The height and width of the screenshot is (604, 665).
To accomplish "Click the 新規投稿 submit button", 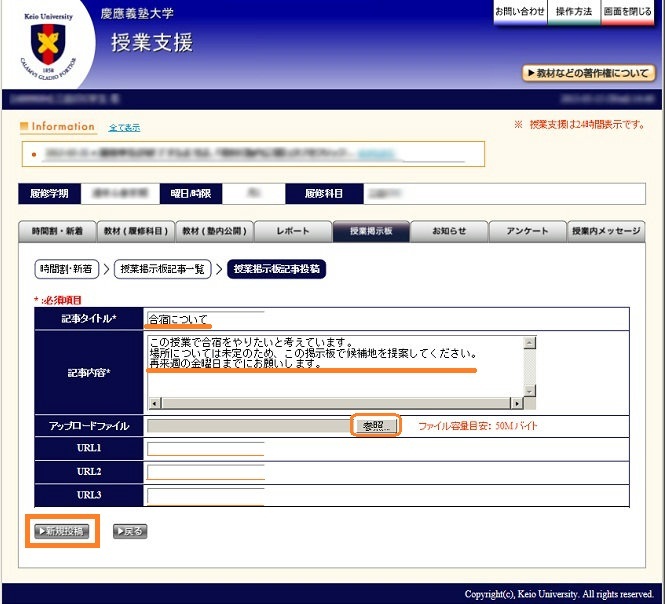I will 62,531.
